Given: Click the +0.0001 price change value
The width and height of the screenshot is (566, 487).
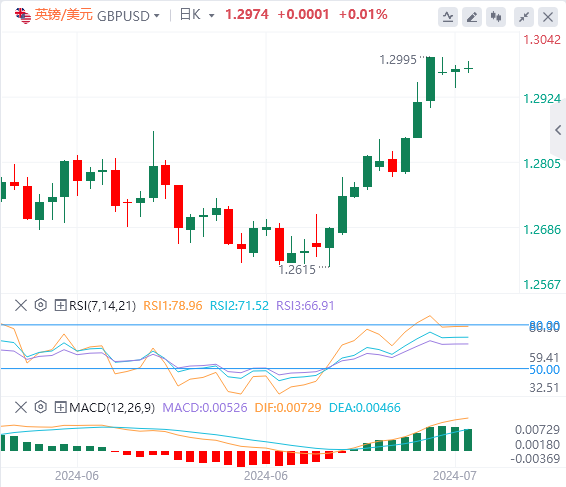Looking at the screenshot, I should click(x=303, y=15).
